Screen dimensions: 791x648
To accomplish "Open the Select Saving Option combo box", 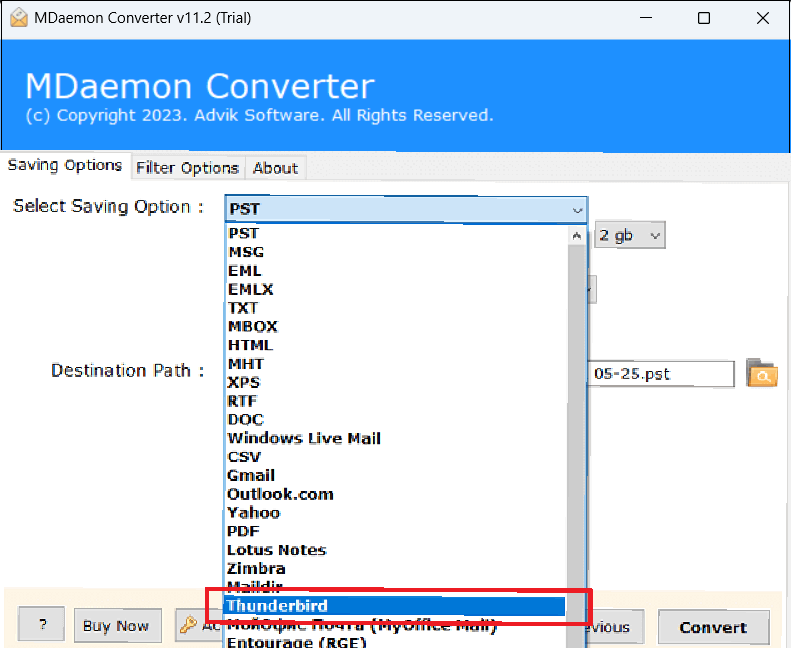I will pos(406,209).
